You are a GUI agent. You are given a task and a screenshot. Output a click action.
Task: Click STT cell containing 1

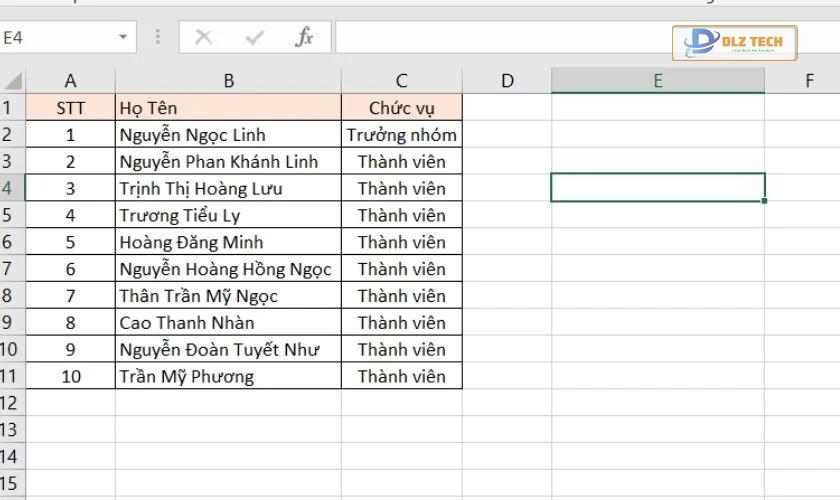click(70, 134)
